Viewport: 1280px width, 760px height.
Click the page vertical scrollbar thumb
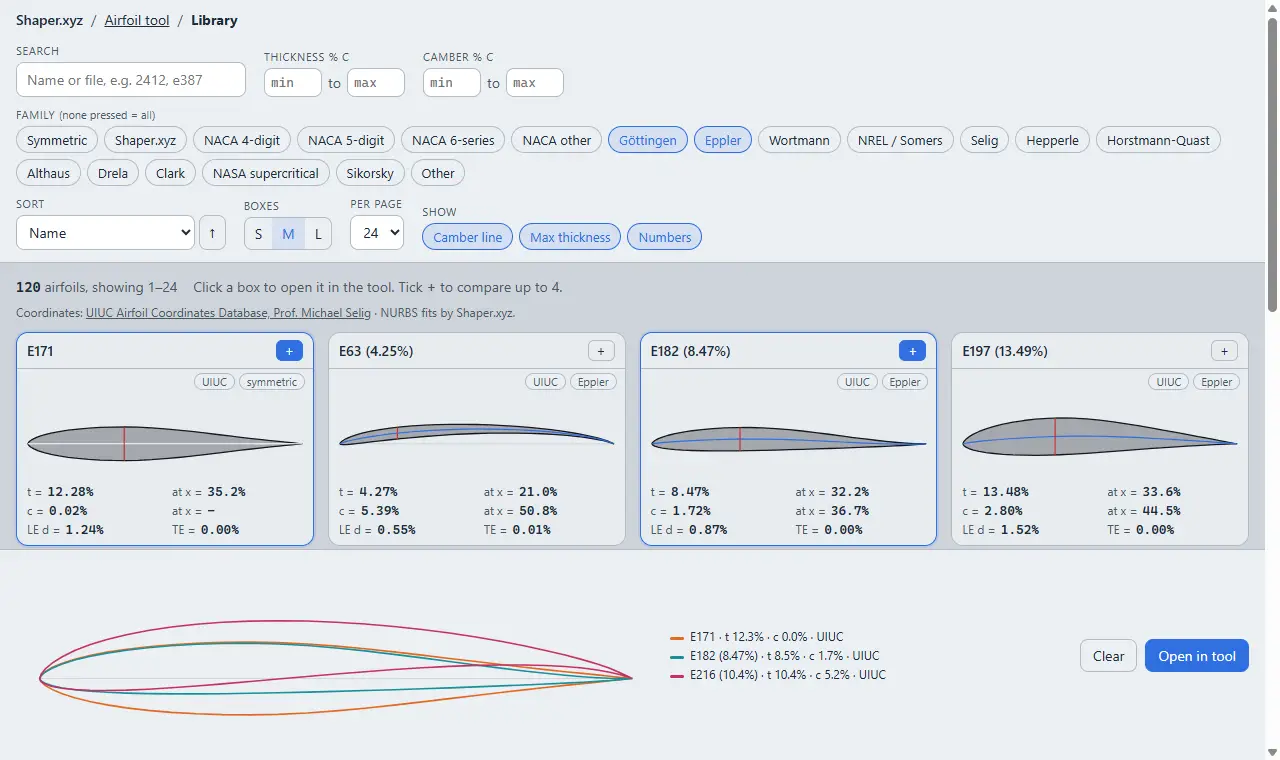(x=1272, y=165)
